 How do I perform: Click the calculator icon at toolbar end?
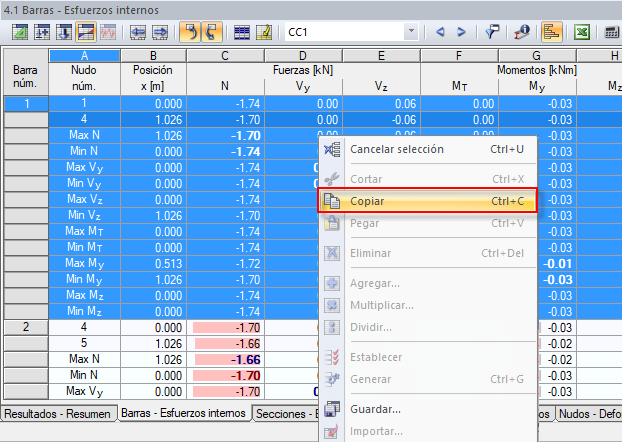pos(611,32)
